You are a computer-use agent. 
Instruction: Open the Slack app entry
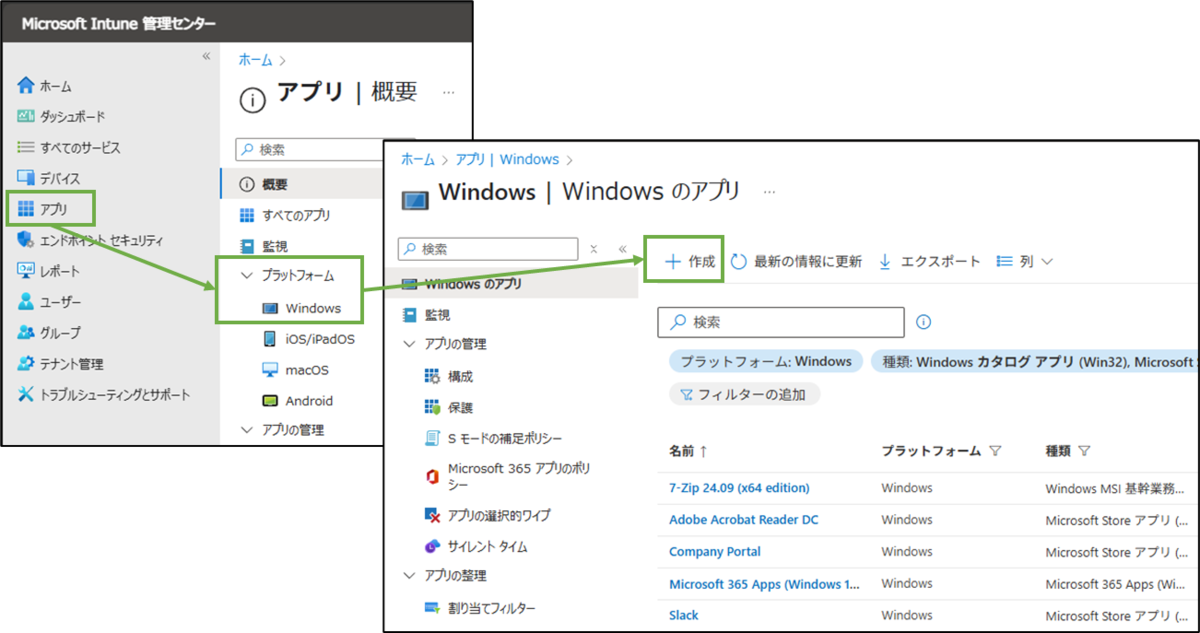684,615
